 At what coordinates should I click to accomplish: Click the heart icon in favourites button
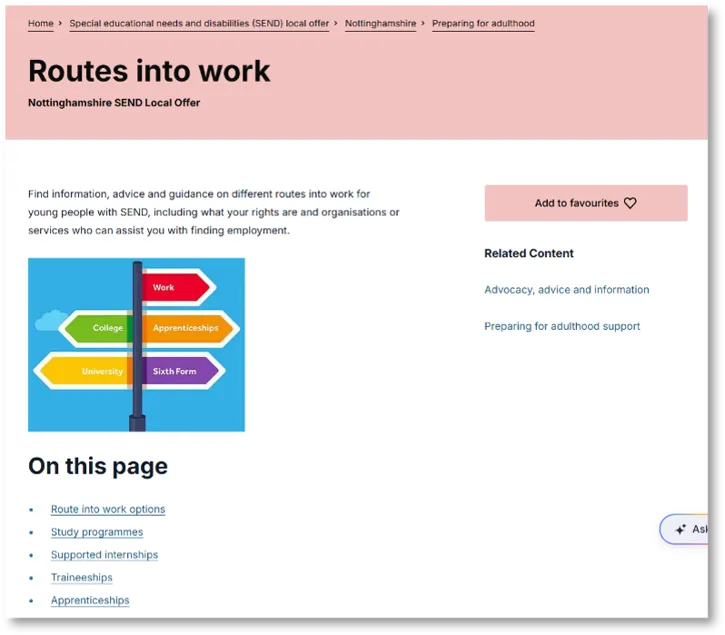630,203
